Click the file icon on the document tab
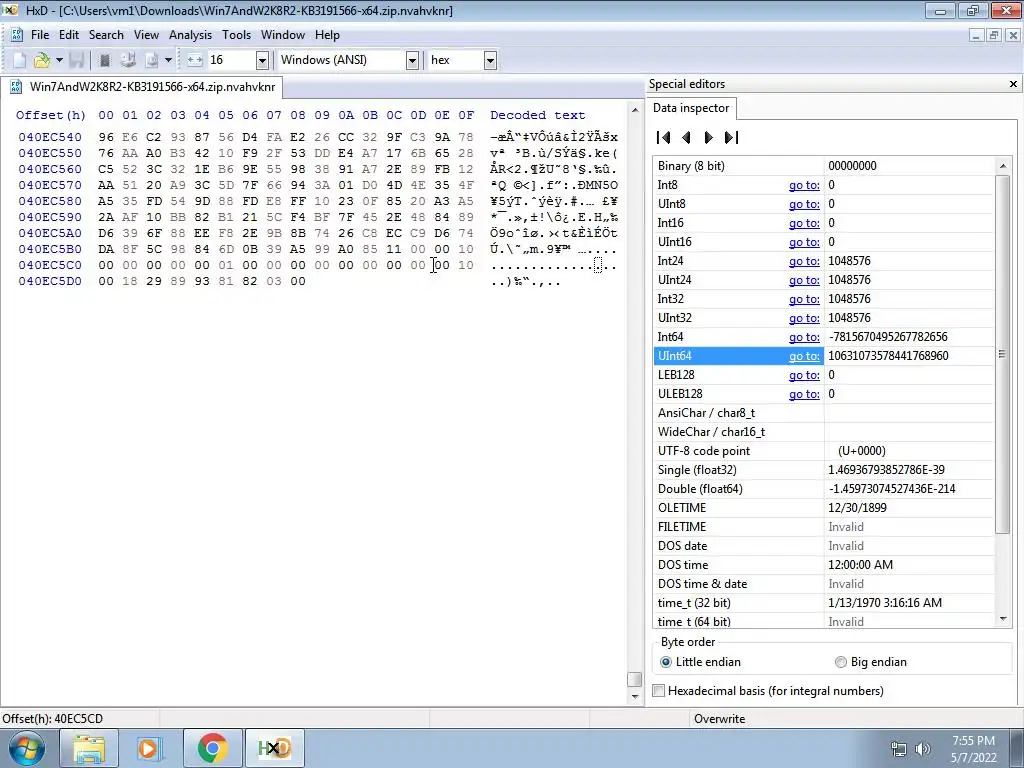Image resolution: width=1024 pixels, height=768 pixels. coord(16,87)
